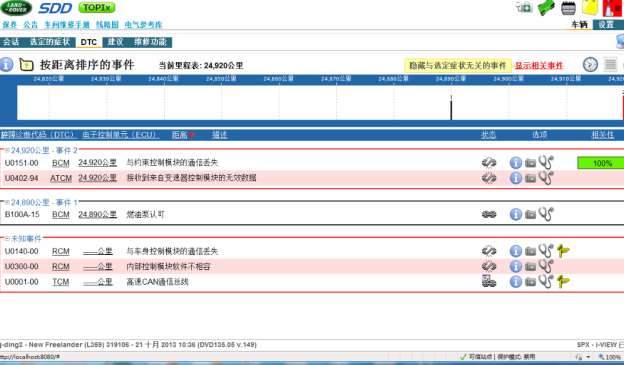Switch to the list view icon
Image resolution: width=624 pixels, height=365 pixels.
(610, 64)
